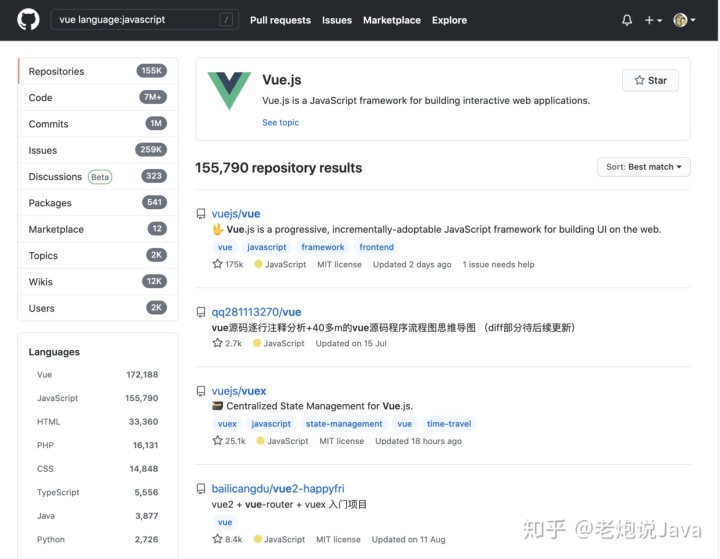Viewport: 720px width, 559px height.
Task: Click the 25.1k star icon for vuex
Action: point(217,441)
